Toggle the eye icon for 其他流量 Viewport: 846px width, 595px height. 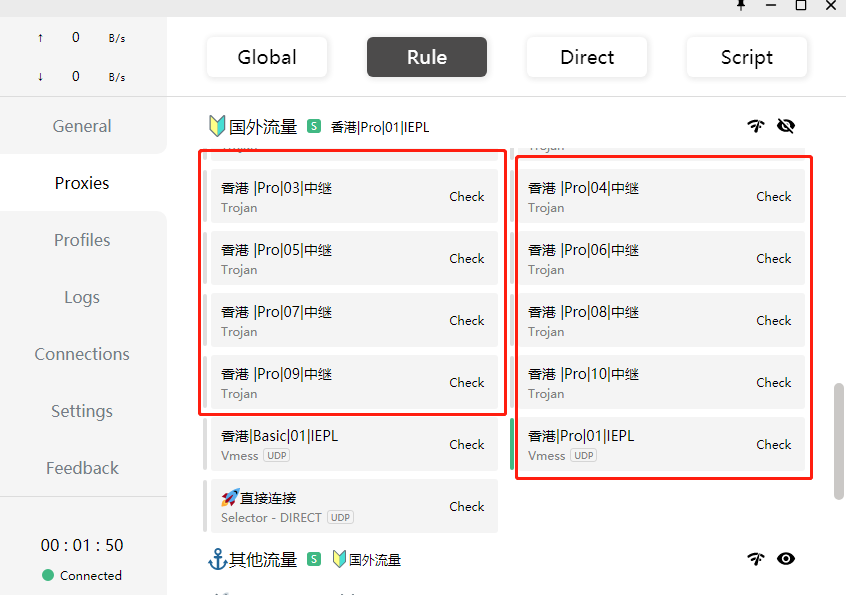pyautogui.click(x=786, y=559)
